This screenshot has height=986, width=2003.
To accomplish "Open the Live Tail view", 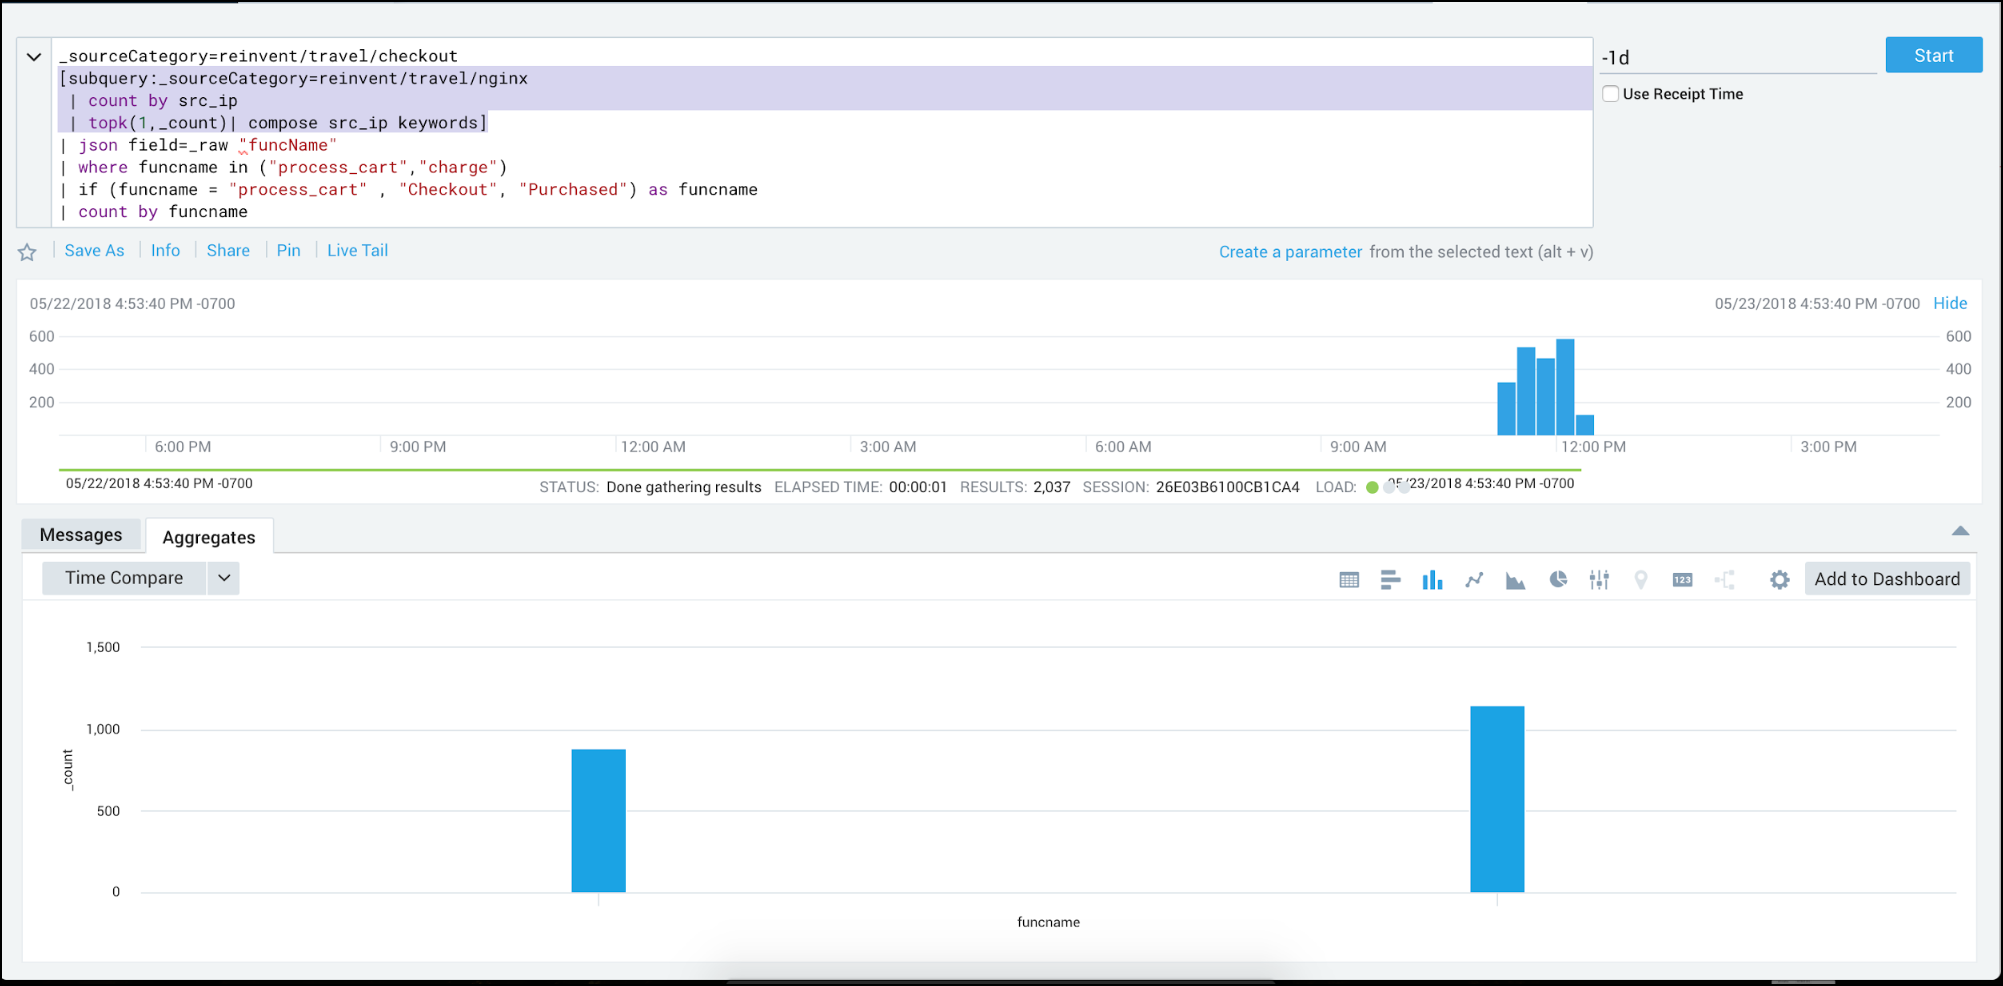I will coord(357,250).
